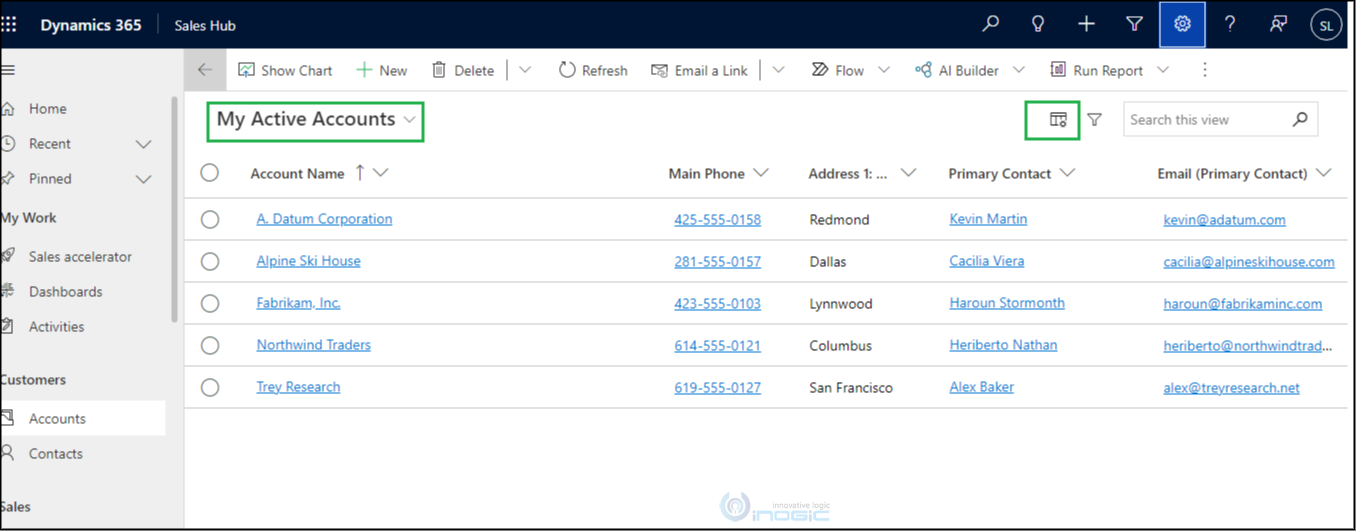Open the app launcher waffle icon
1356x531 pixels.
pyautogui.click(x=9, y=25)
